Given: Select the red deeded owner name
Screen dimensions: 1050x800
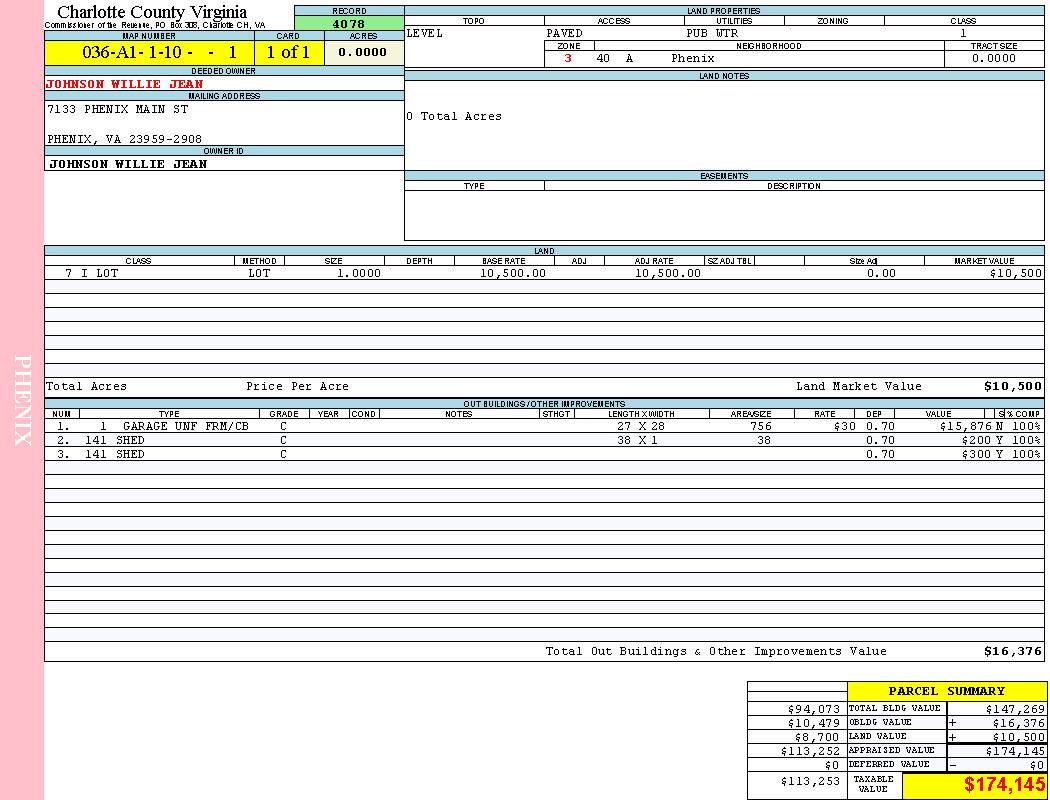Looking at the screenshot, I should tap(125, 84).
